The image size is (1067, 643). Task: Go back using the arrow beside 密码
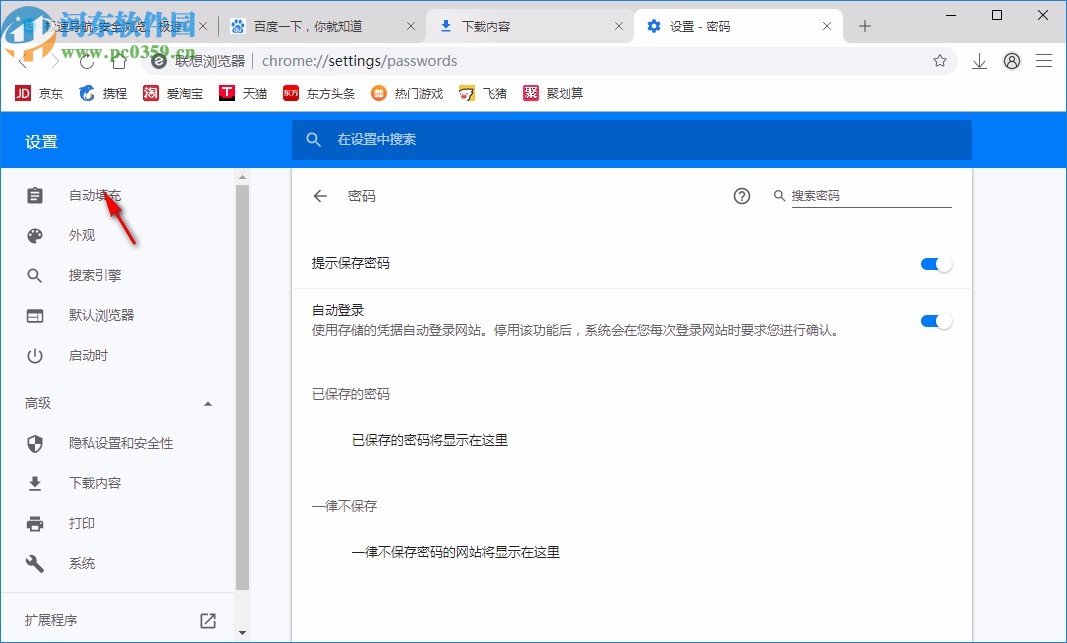click(x=319, y=196)
